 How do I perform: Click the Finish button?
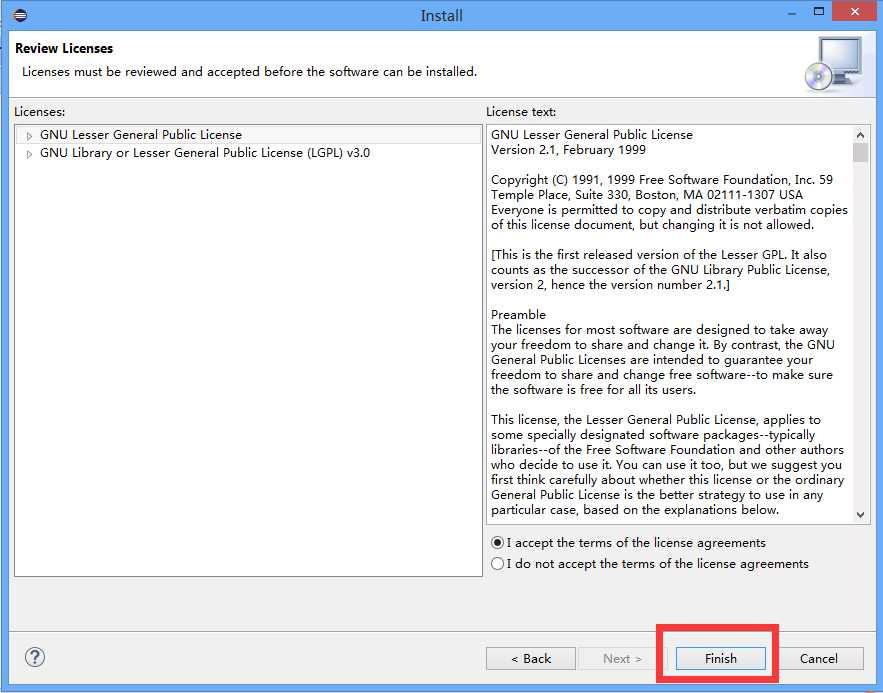click(x=720, y=658)
